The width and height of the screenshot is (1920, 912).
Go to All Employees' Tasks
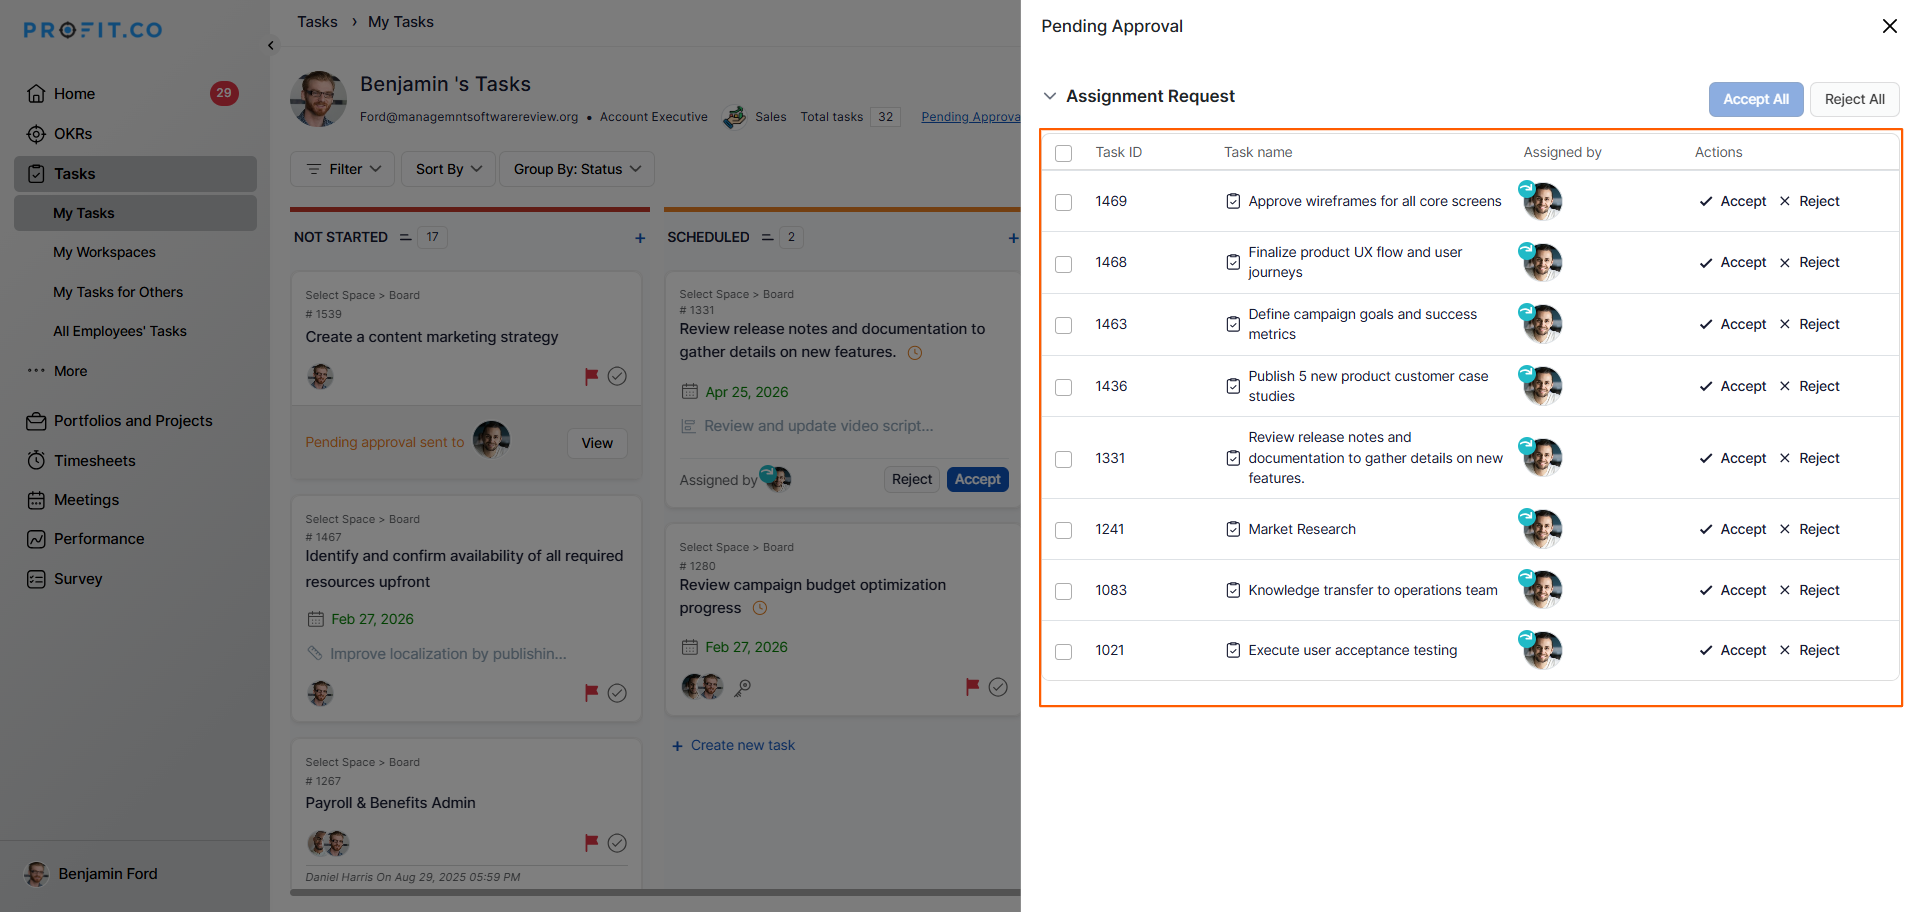[x=119, y=331]
